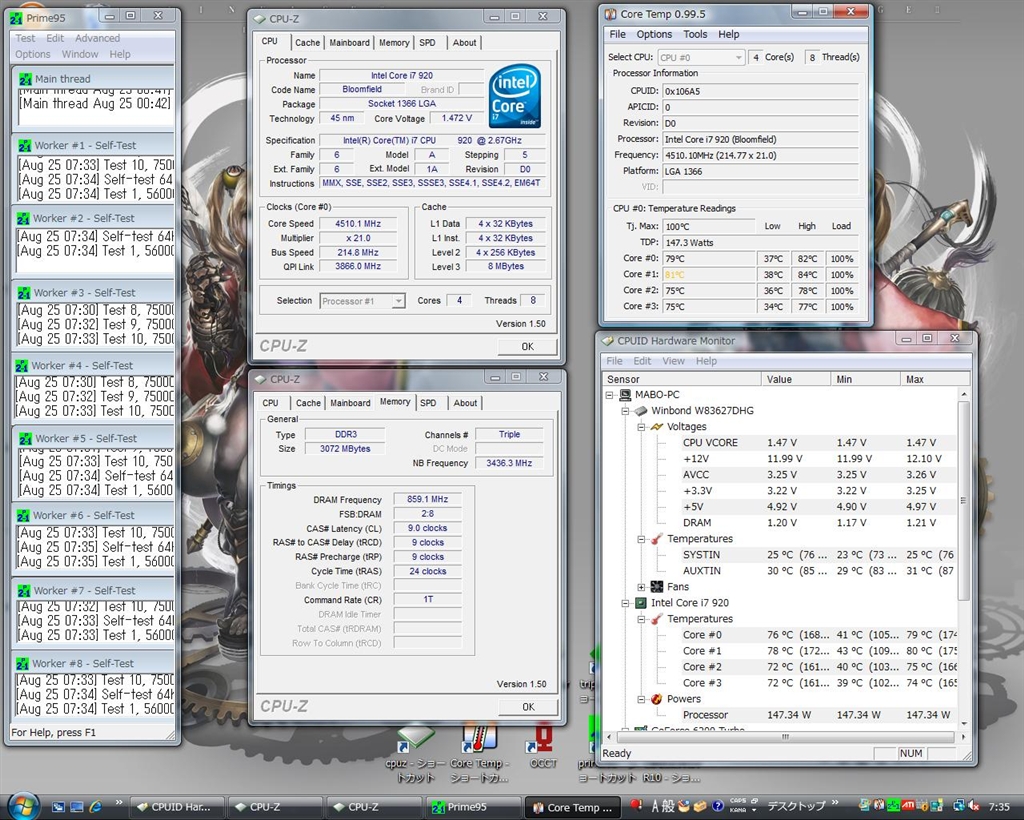Open the Processor Selection dropdown in CPU-Z
The width and height of the screenshot is (1024, 820).
click(x=362, y=301)
